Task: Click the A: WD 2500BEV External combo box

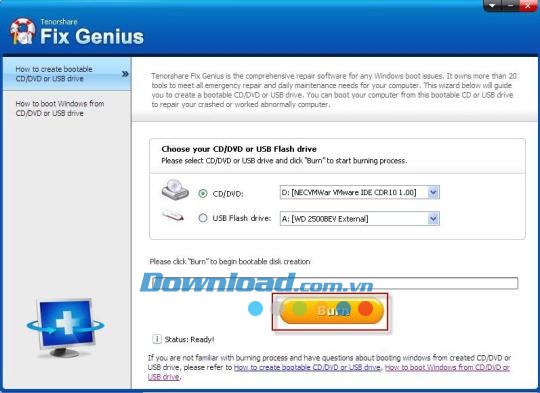Action: click(x=360, y=218)
